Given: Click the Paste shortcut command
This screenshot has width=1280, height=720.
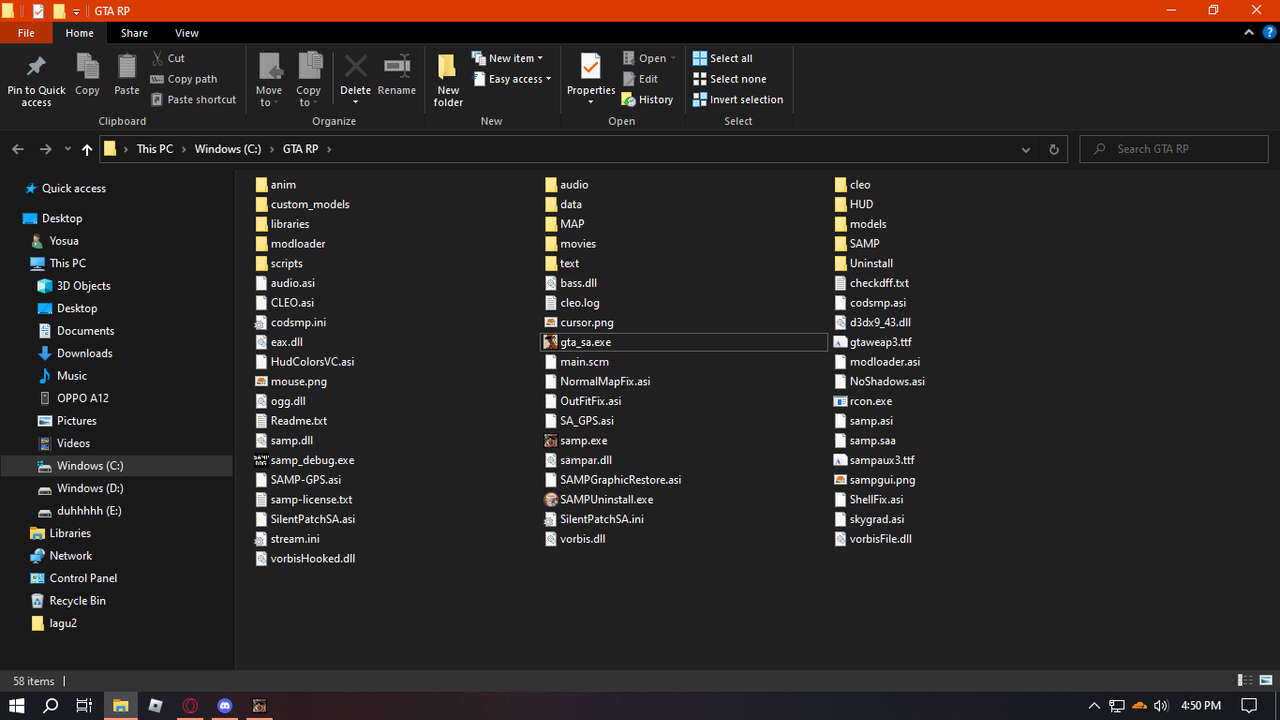Looking at the screenshot, I should coord(194,100).
